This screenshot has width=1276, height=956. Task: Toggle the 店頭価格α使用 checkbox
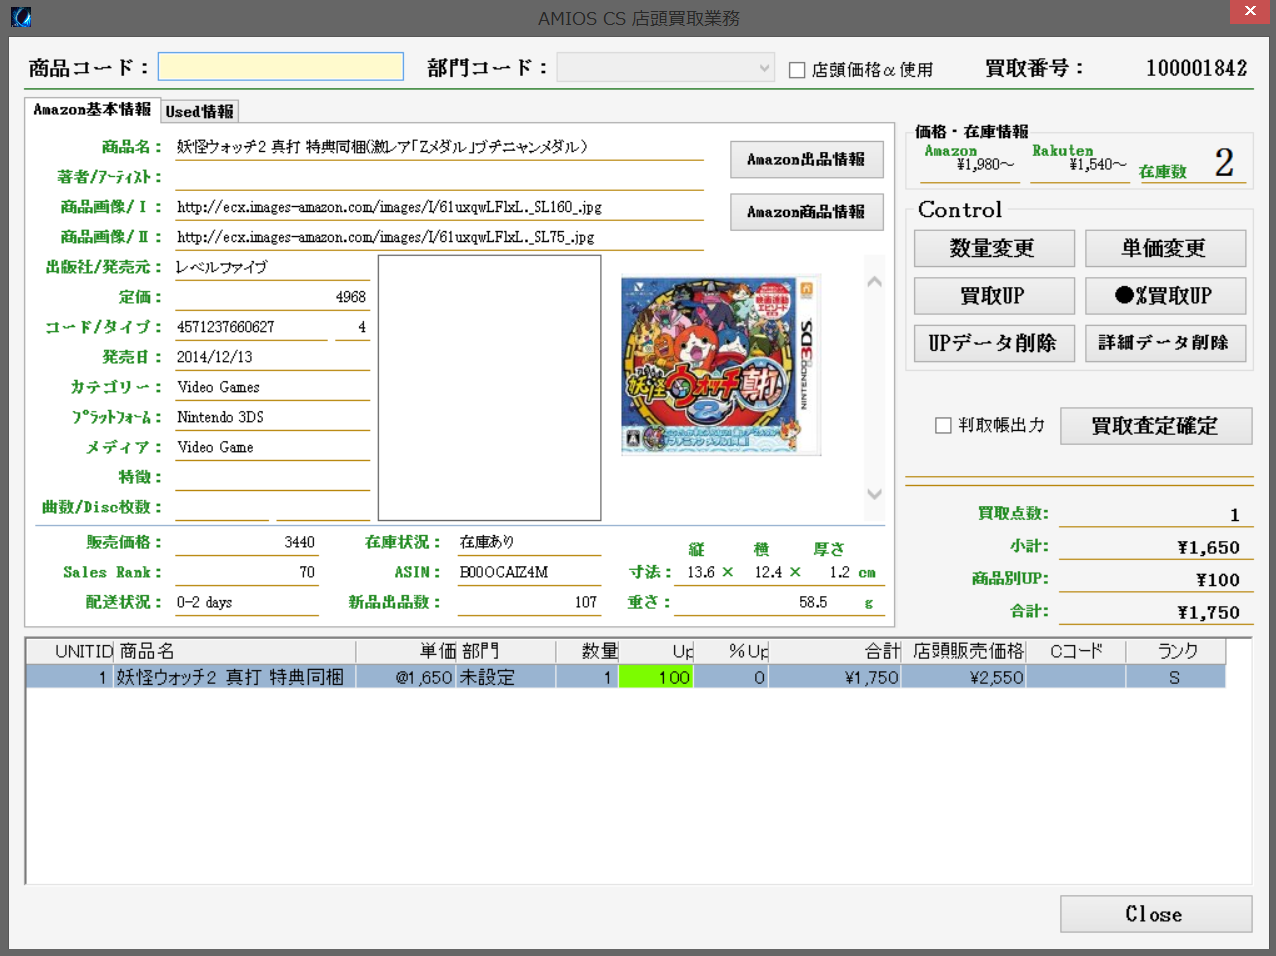pyautogui.click(x=797, y=69)
